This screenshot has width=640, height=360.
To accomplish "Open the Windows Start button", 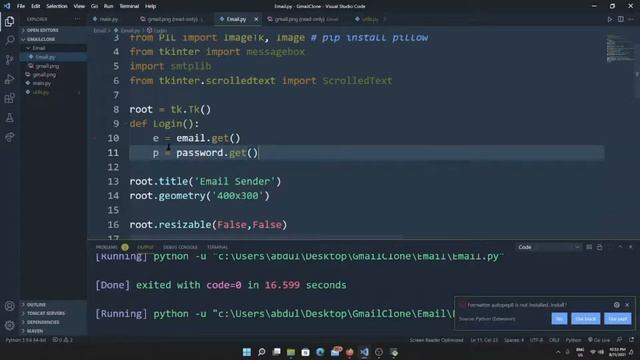I will 247,352.
